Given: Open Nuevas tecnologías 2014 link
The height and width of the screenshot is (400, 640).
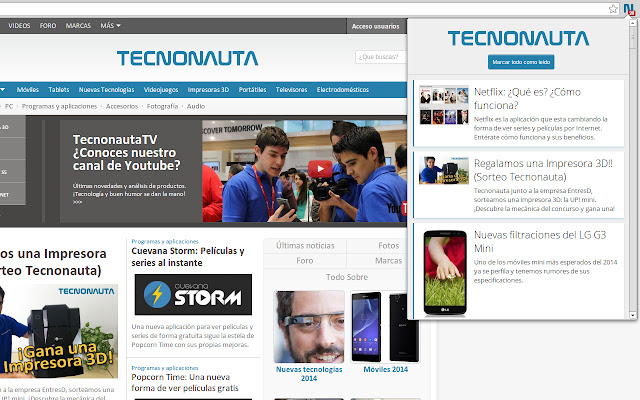Looking at the screenshot, I should 309,373.
